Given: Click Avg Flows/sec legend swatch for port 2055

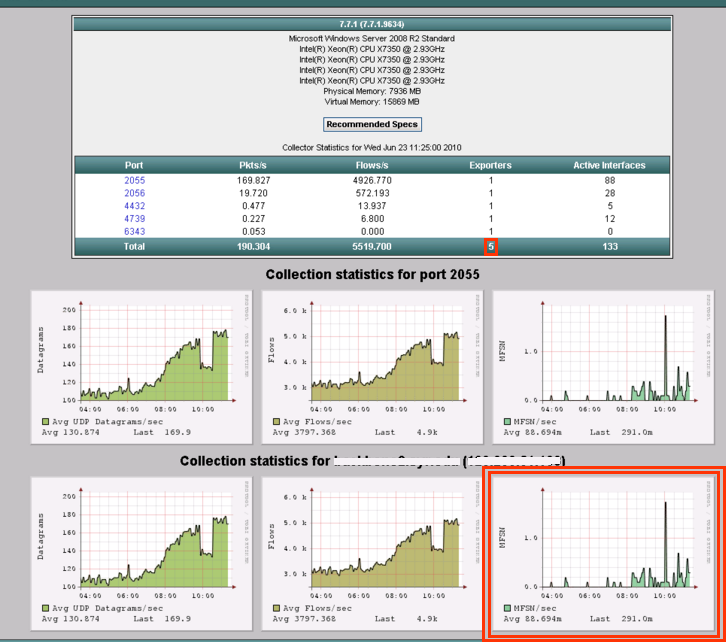Looking at the screenshot, I should click(x=277, y=423).
